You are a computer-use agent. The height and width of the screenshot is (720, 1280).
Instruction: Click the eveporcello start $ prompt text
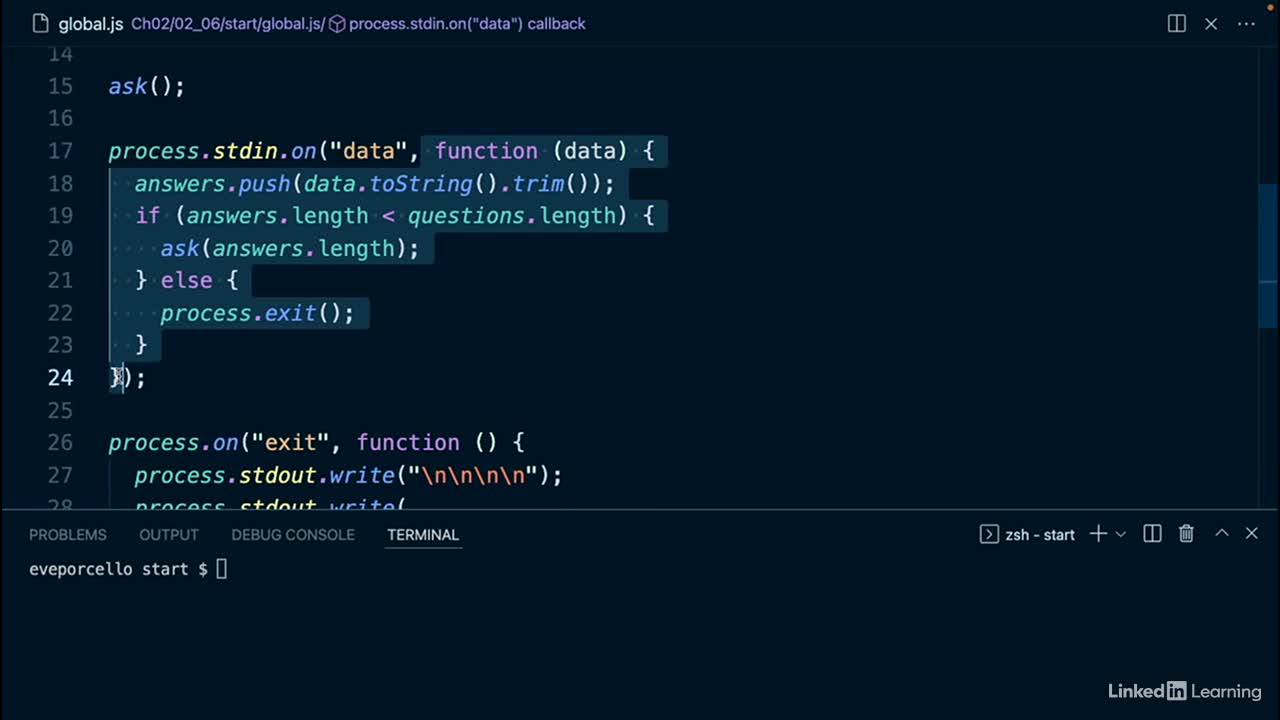118,569
